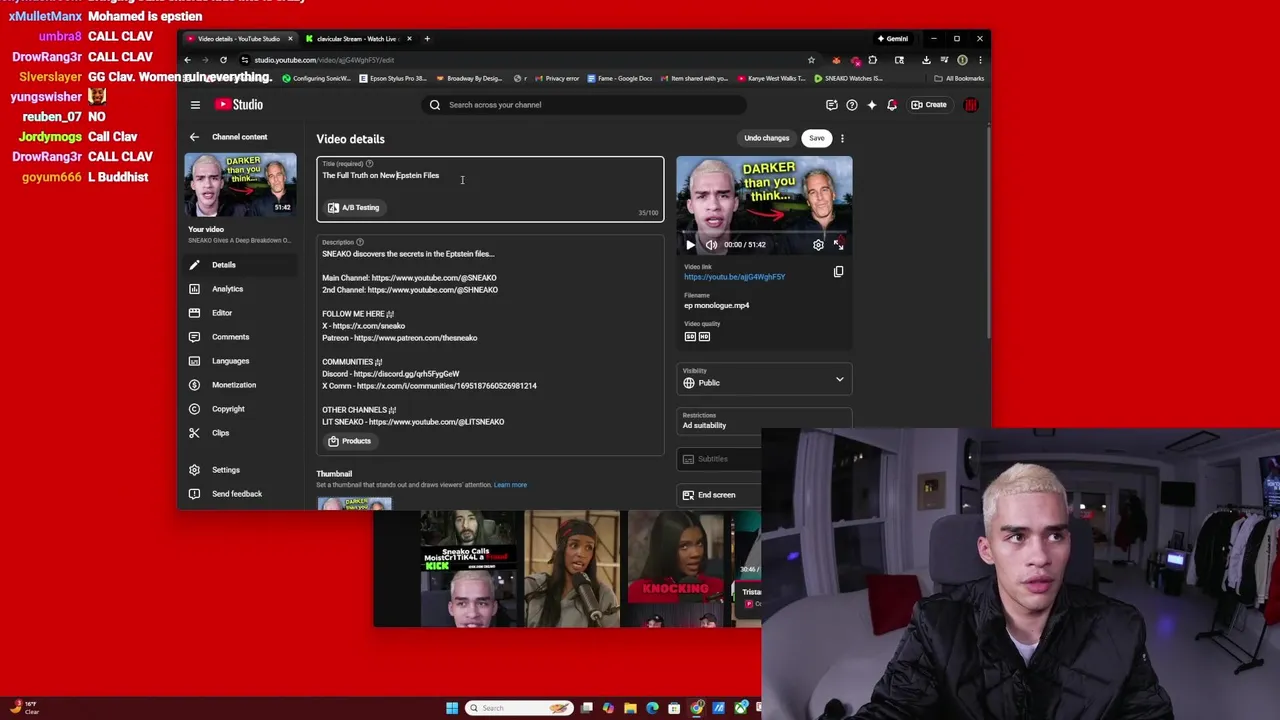Open the three-dot options next to Save
The image size is (1280, 720).
(x=842, y=138)
